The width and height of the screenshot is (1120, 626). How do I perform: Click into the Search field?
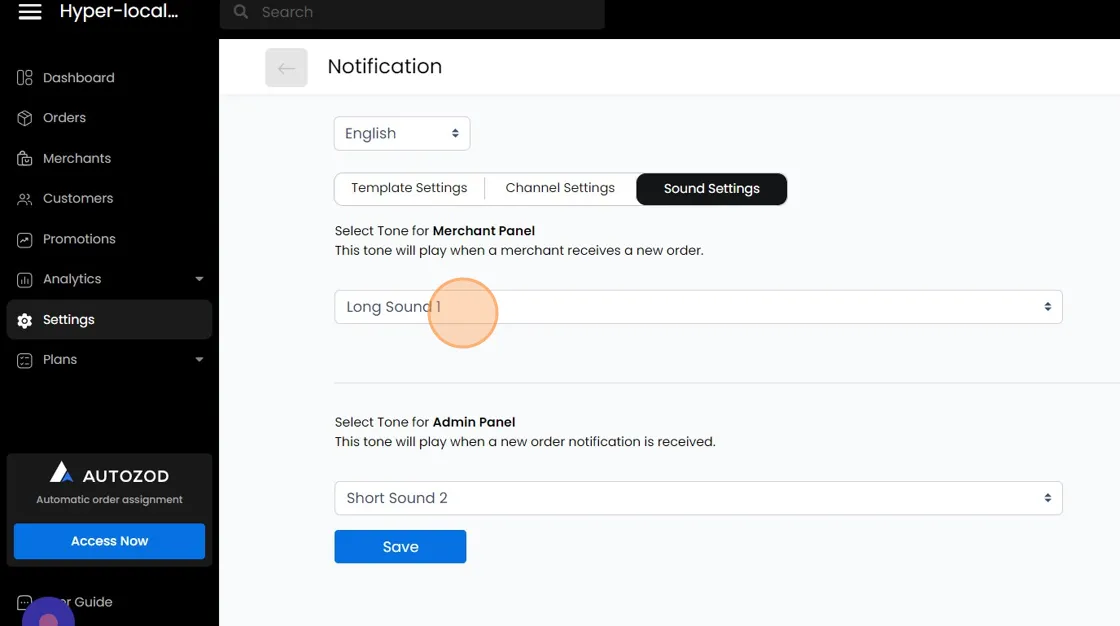click(412, 12)
